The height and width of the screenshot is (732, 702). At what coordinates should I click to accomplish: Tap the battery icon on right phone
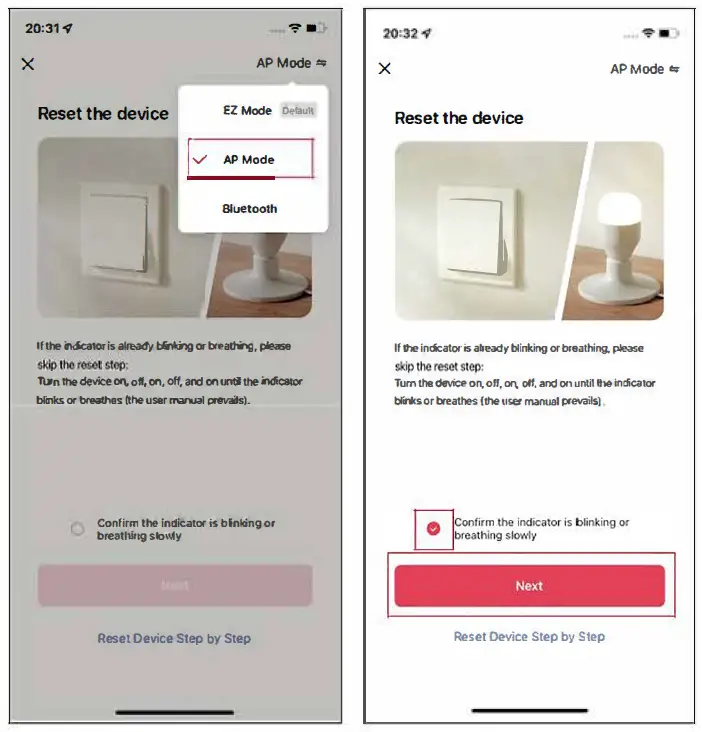668,34
